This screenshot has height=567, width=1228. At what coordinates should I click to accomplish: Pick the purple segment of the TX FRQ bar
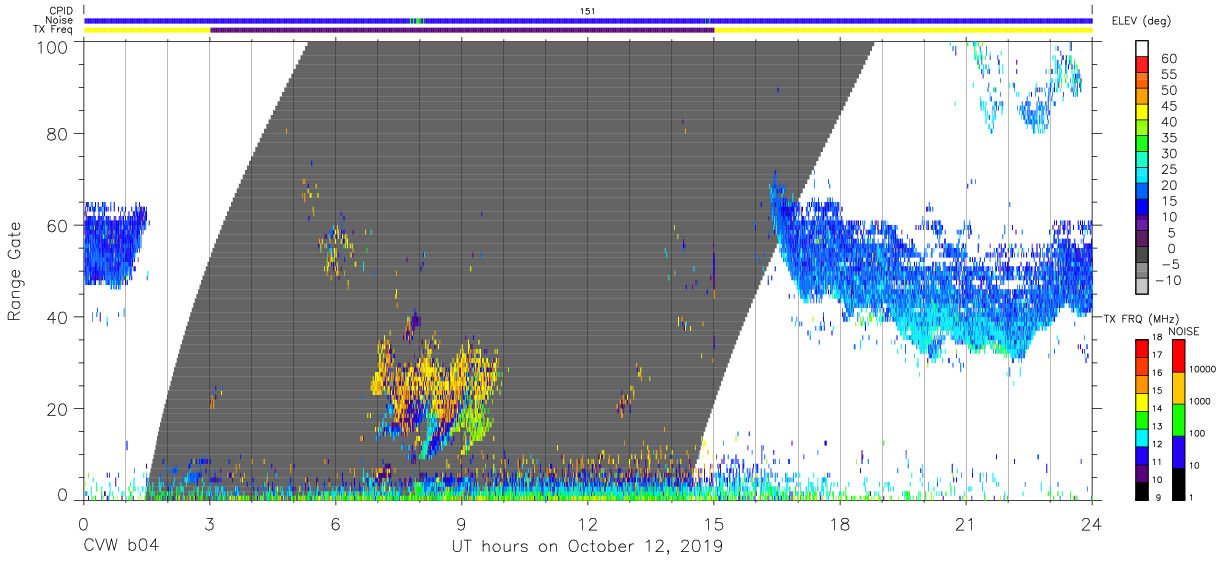click(x=1142, y=474)
